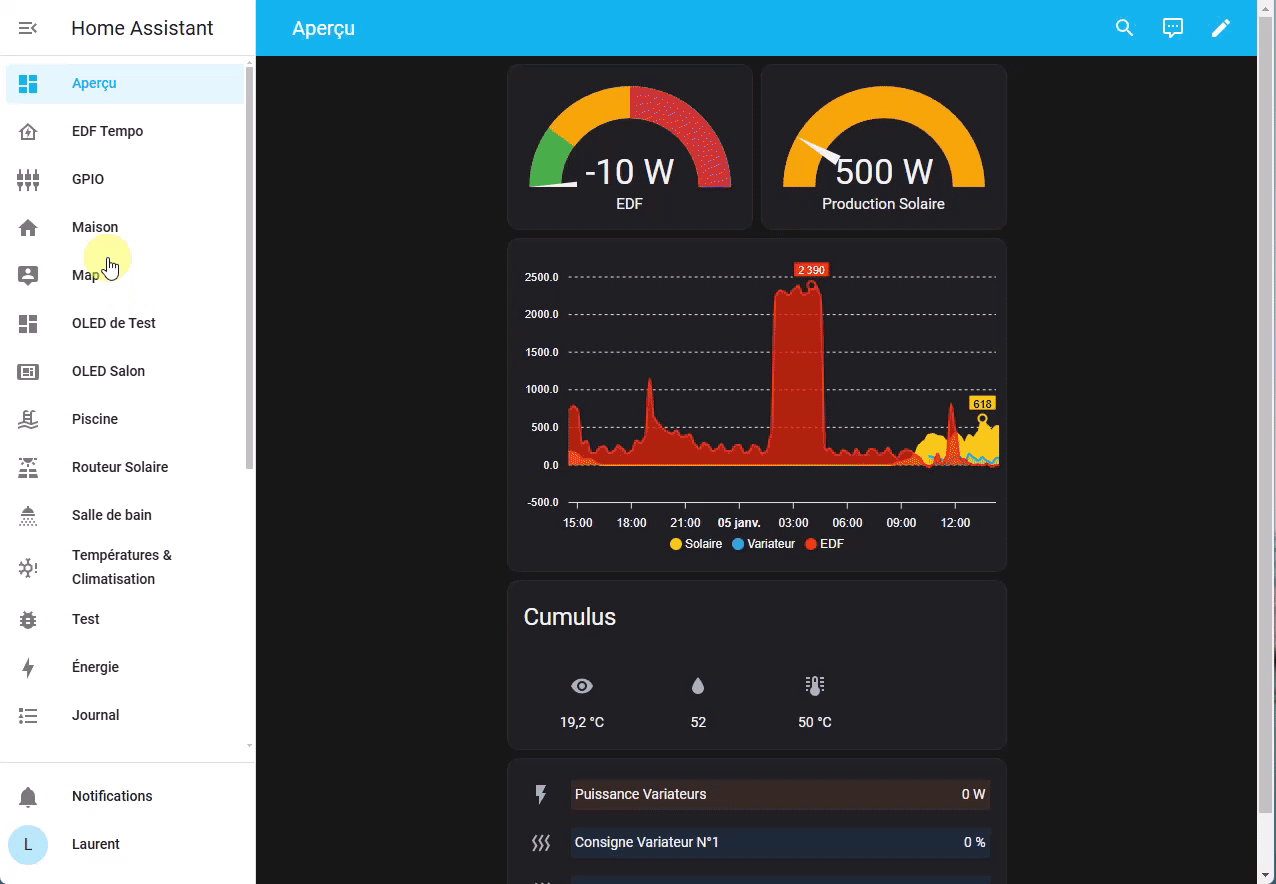Open the Assist chat bubble icon

click(1173, 28)
